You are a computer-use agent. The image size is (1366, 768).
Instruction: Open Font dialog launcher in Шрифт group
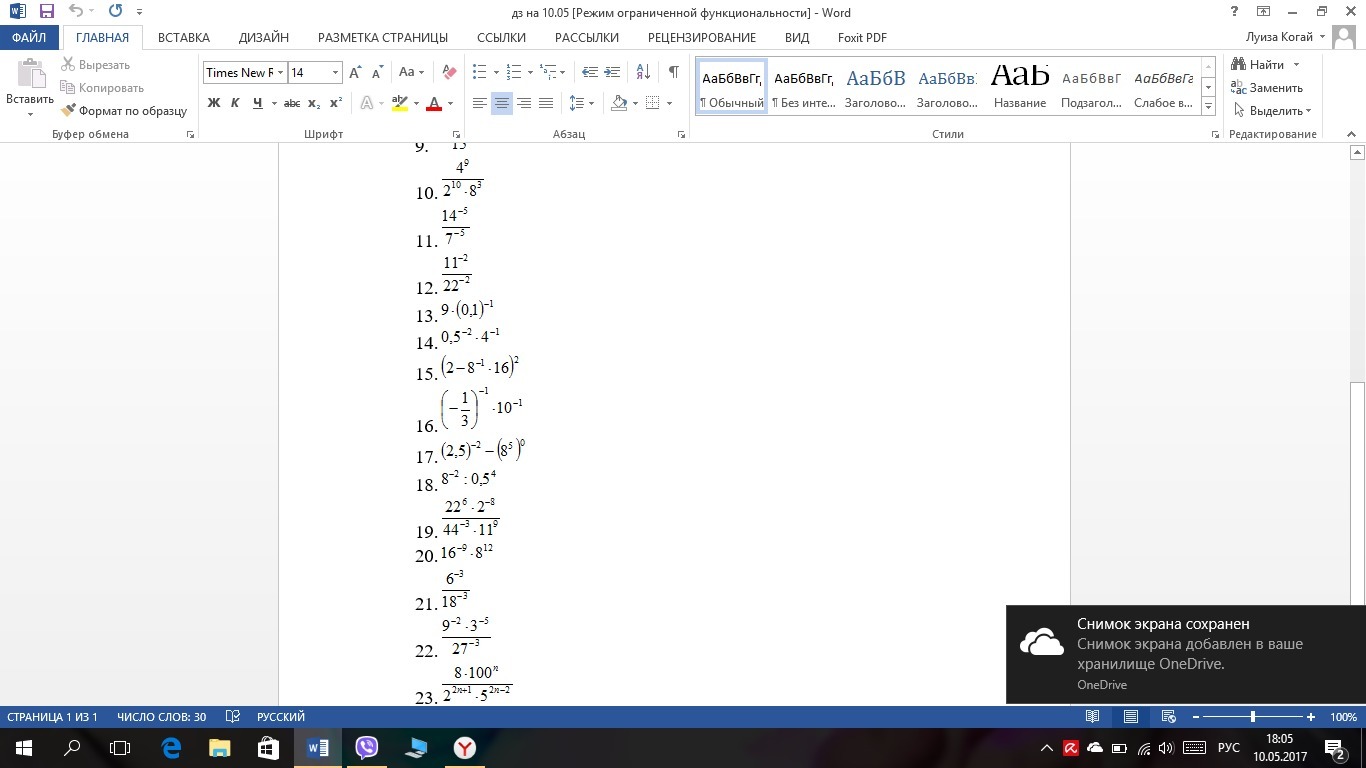point(457,134)
